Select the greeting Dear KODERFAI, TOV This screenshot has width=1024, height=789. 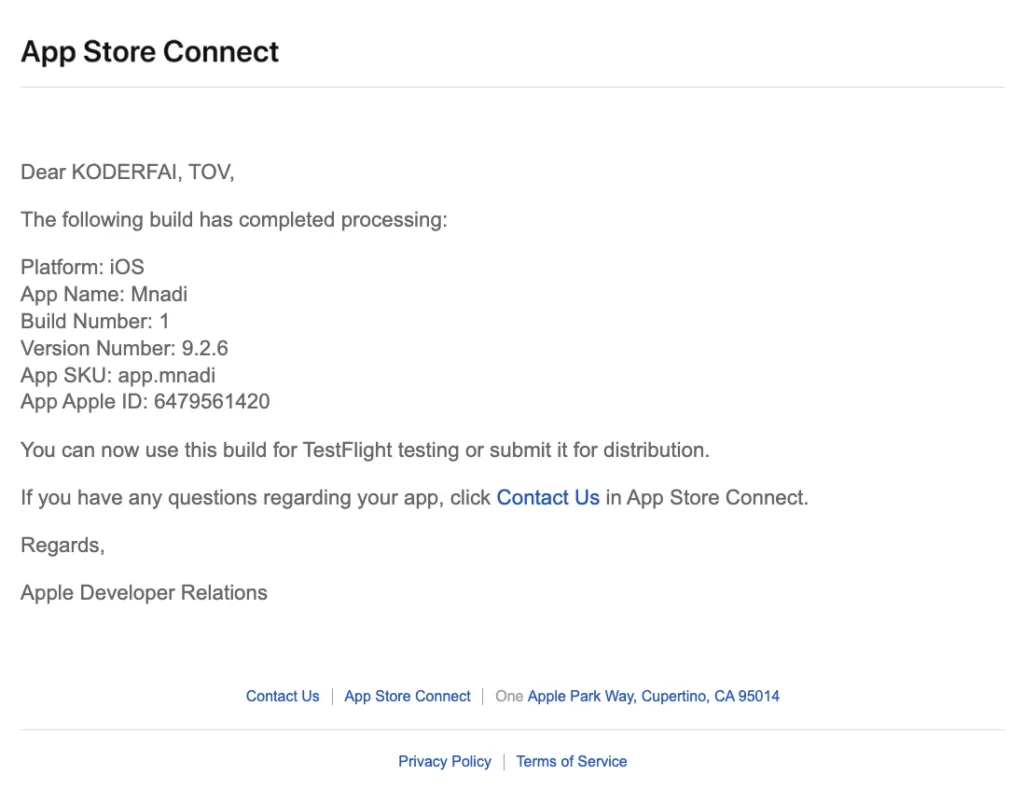[x=127, y=172]
